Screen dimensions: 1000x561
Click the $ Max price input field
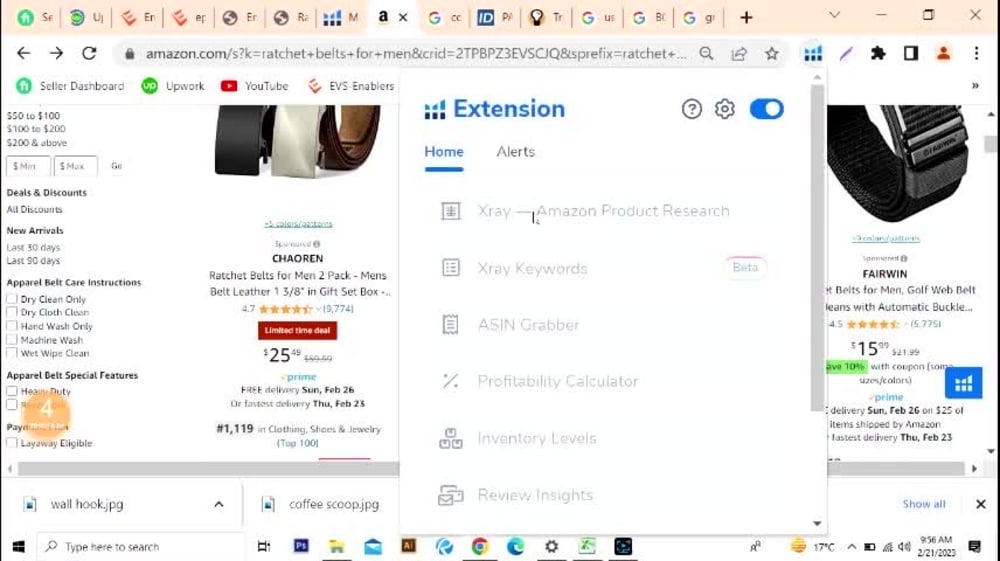75,166
